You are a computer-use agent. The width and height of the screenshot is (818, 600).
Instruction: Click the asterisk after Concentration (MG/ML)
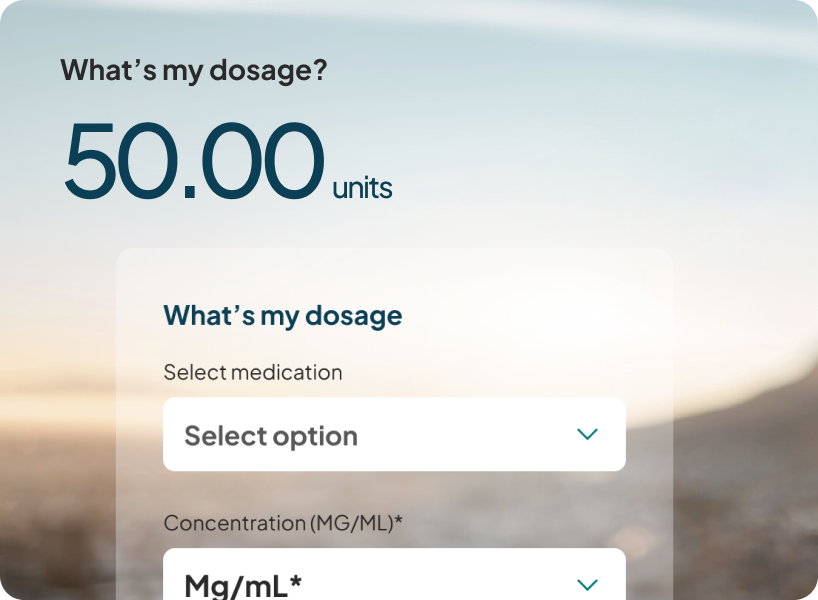(399, 520)
